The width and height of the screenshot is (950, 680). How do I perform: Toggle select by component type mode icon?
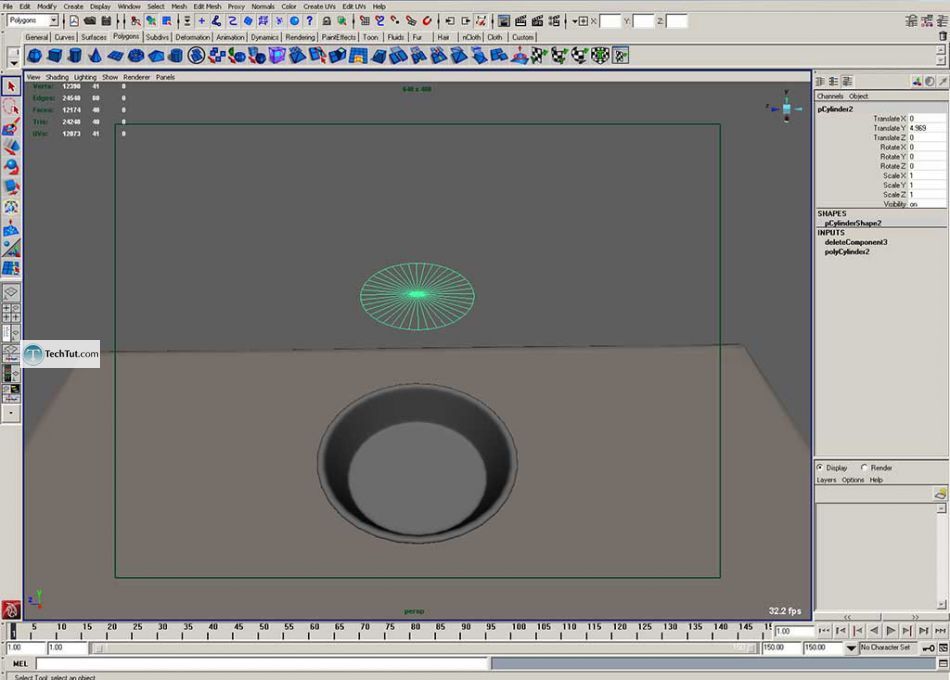pyautogui.click(x=167, y=21)
